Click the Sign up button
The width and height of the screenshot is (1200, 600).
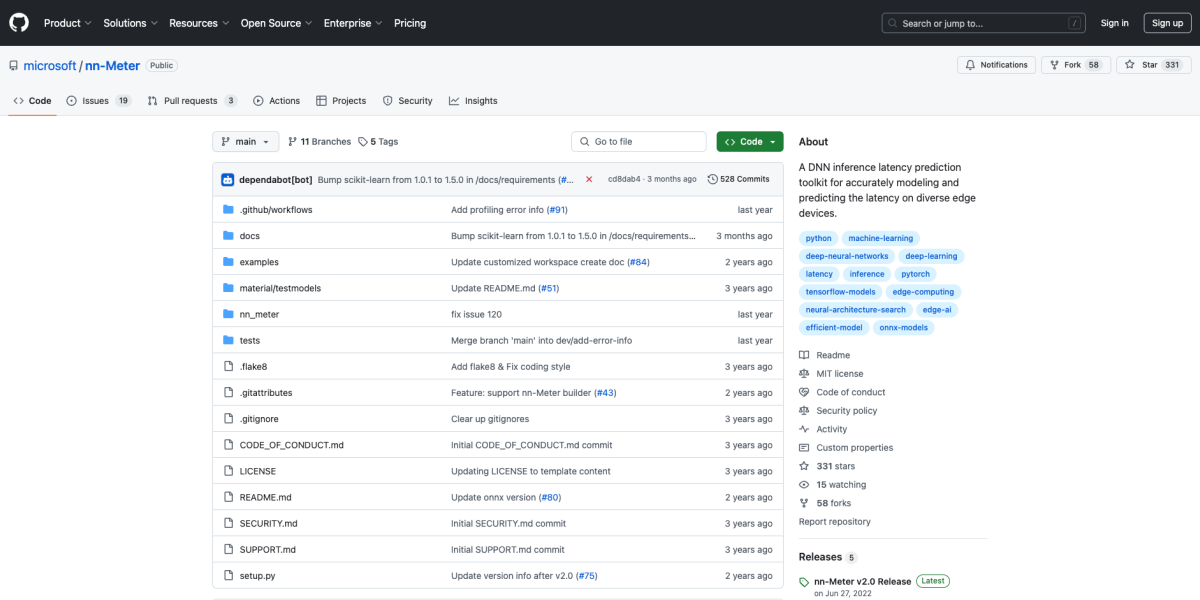pyautogui.click(x=1167, y=23)
